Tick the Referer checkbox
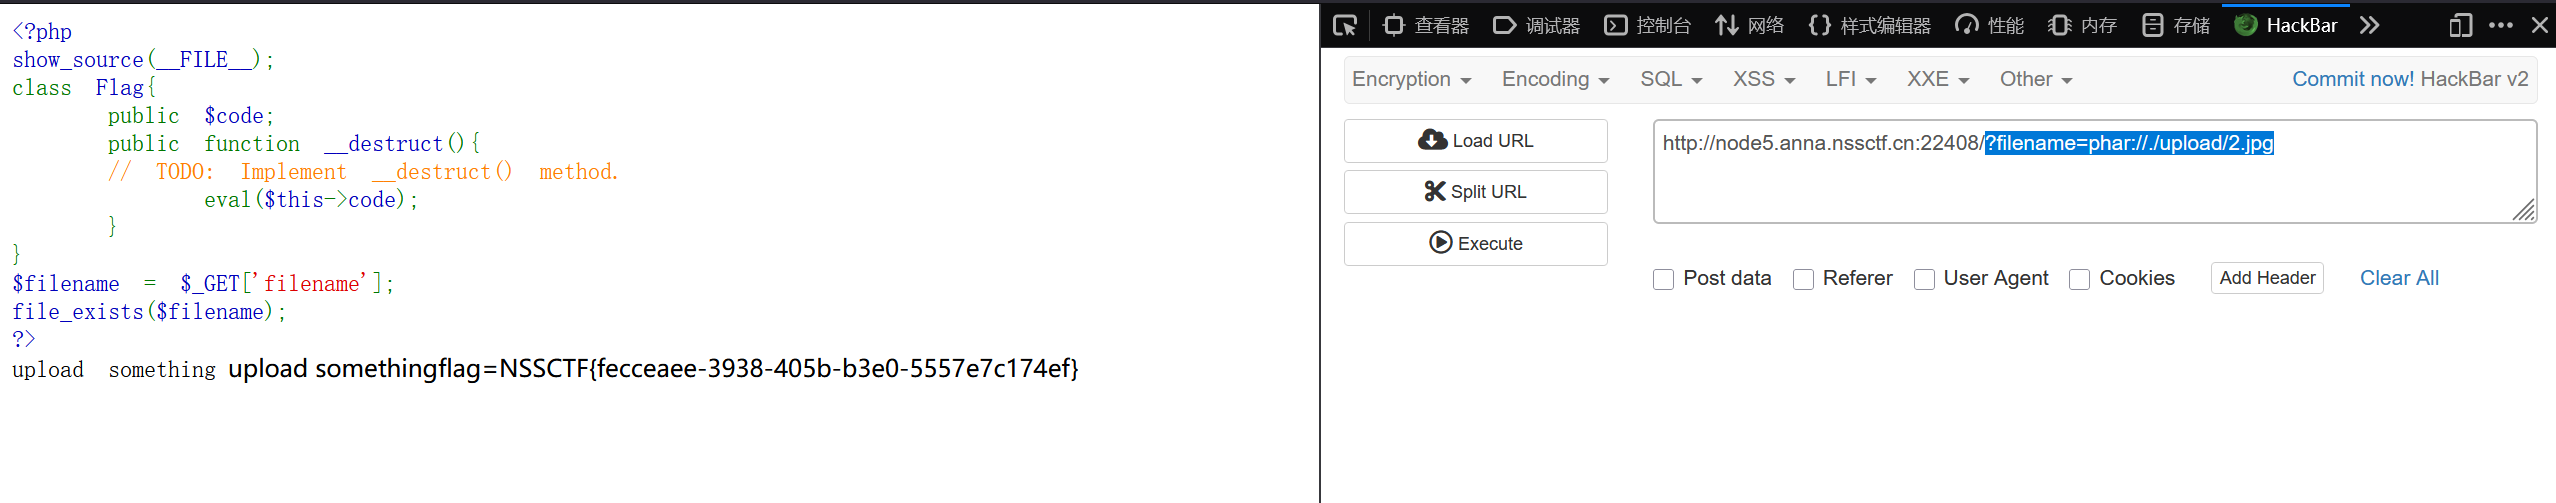The width and height of the screenshot is (2556, 503). [x=1804, y=280]
